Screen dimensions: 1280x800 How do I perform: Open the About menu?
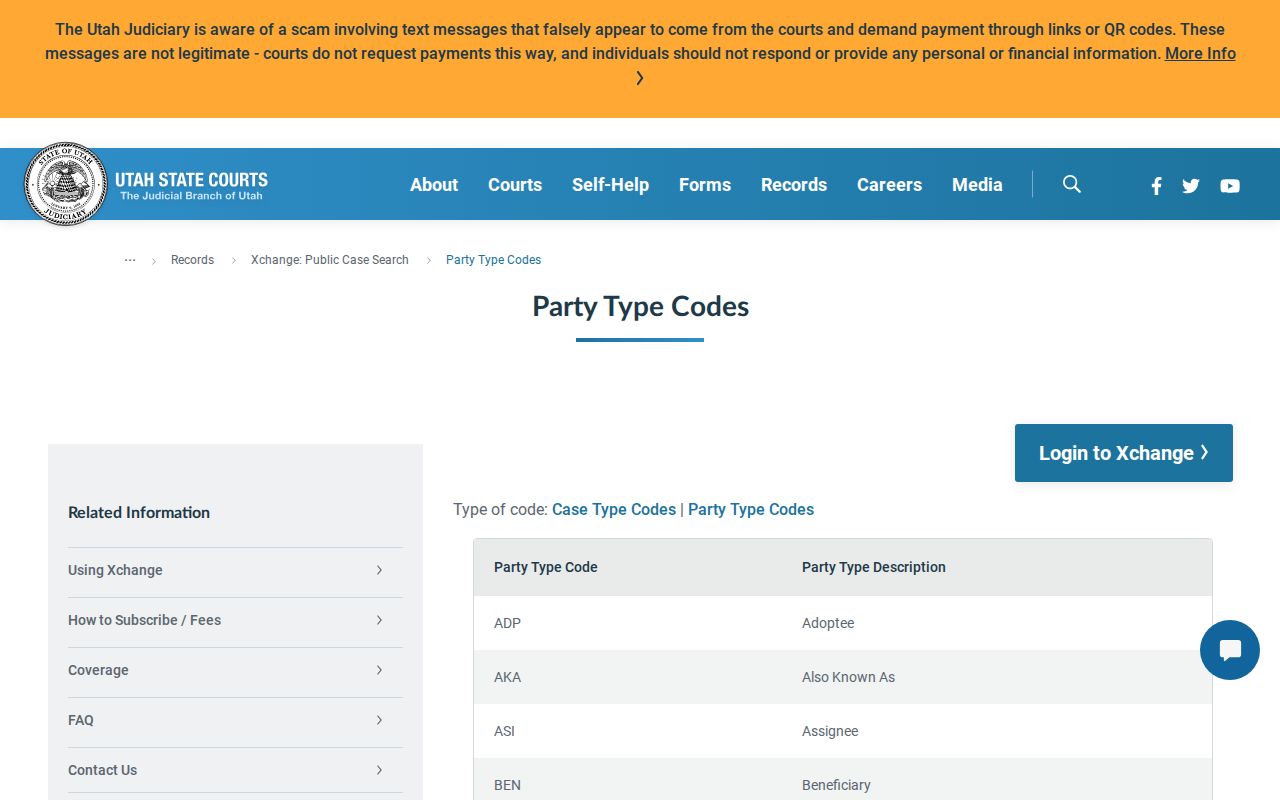click(x=434, y=185)
